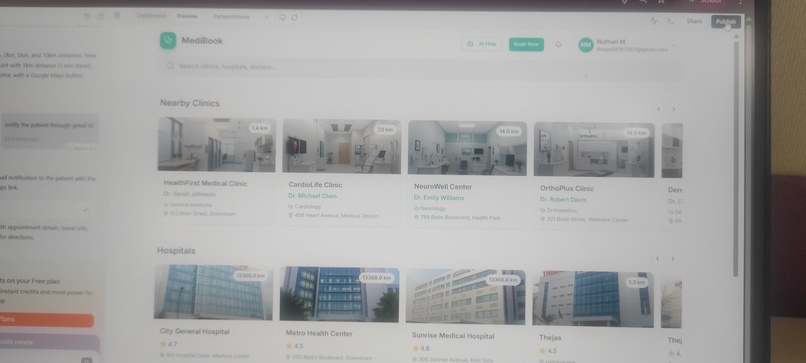Open City General Hospital photo
The height and width of the screenshot is (363, 806).
[x=213, y=292]
